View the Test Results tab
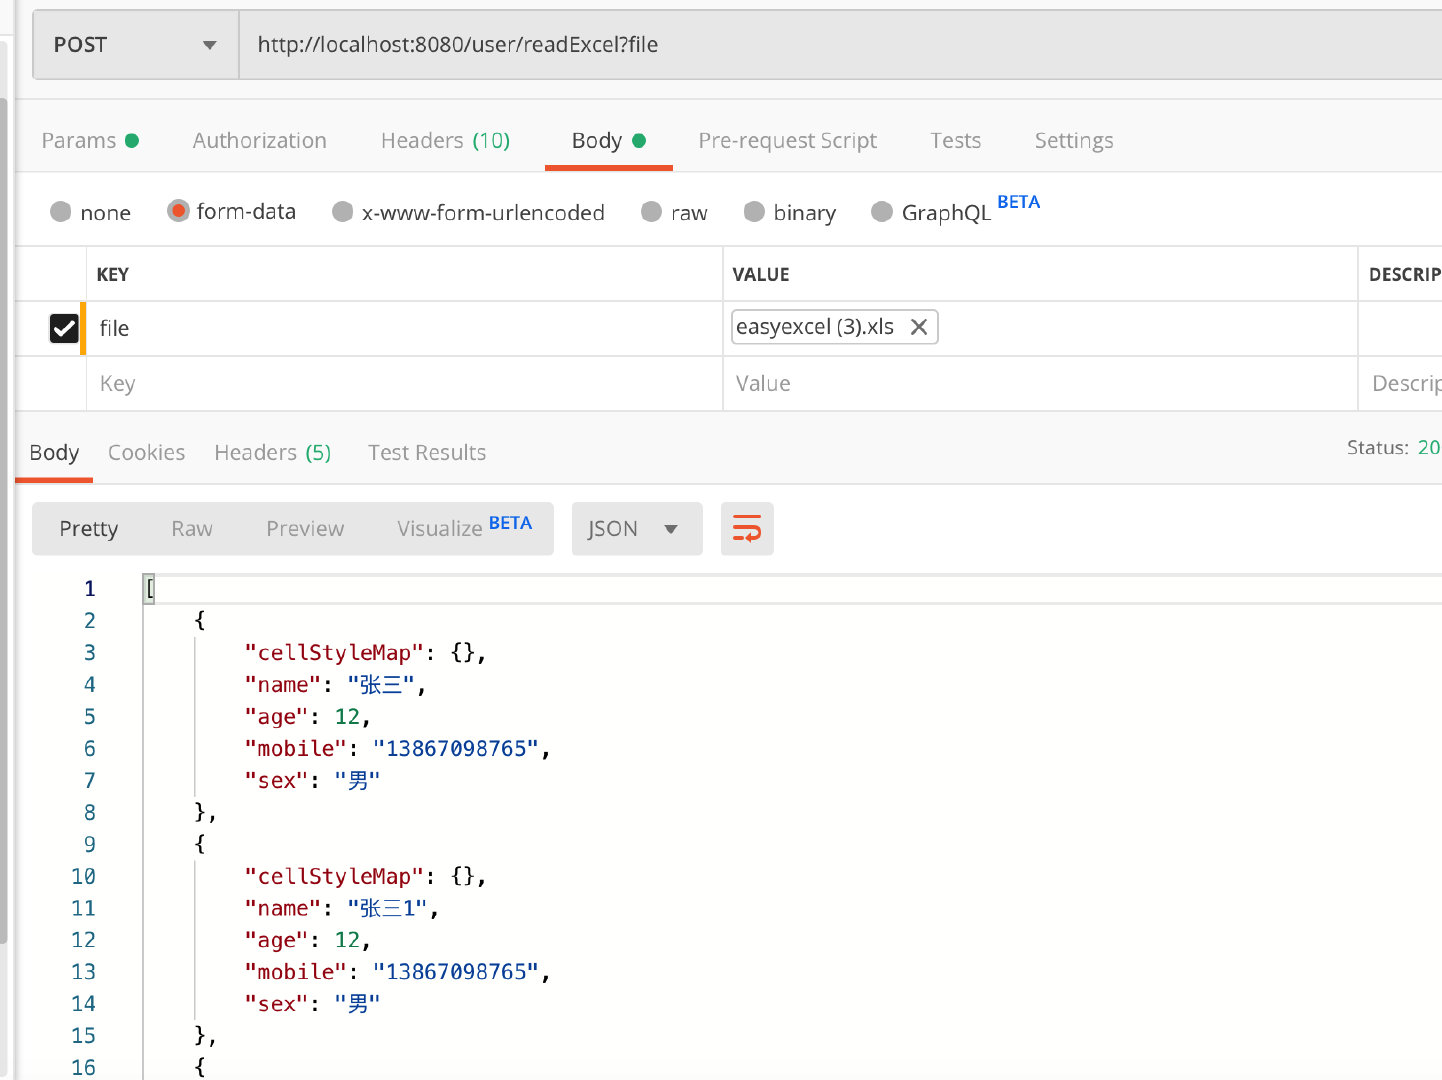The height and width of the screenshot is (1080, 1442). click(x=426, y=453)
